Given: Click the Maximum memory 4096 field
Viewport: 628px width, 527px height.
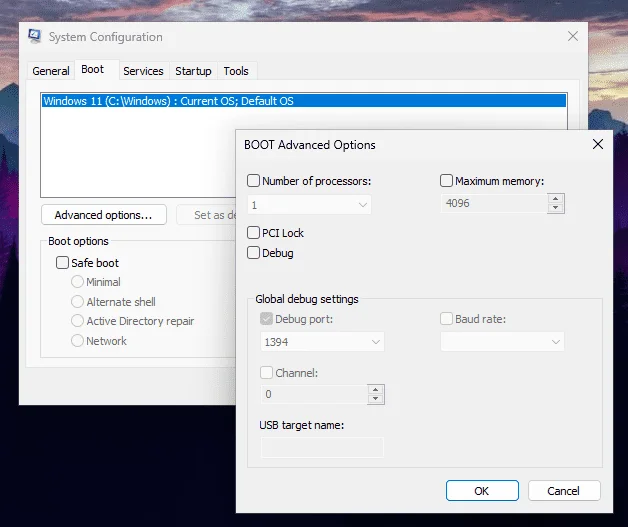Looking at the screenshot, I should coord(494,203).
